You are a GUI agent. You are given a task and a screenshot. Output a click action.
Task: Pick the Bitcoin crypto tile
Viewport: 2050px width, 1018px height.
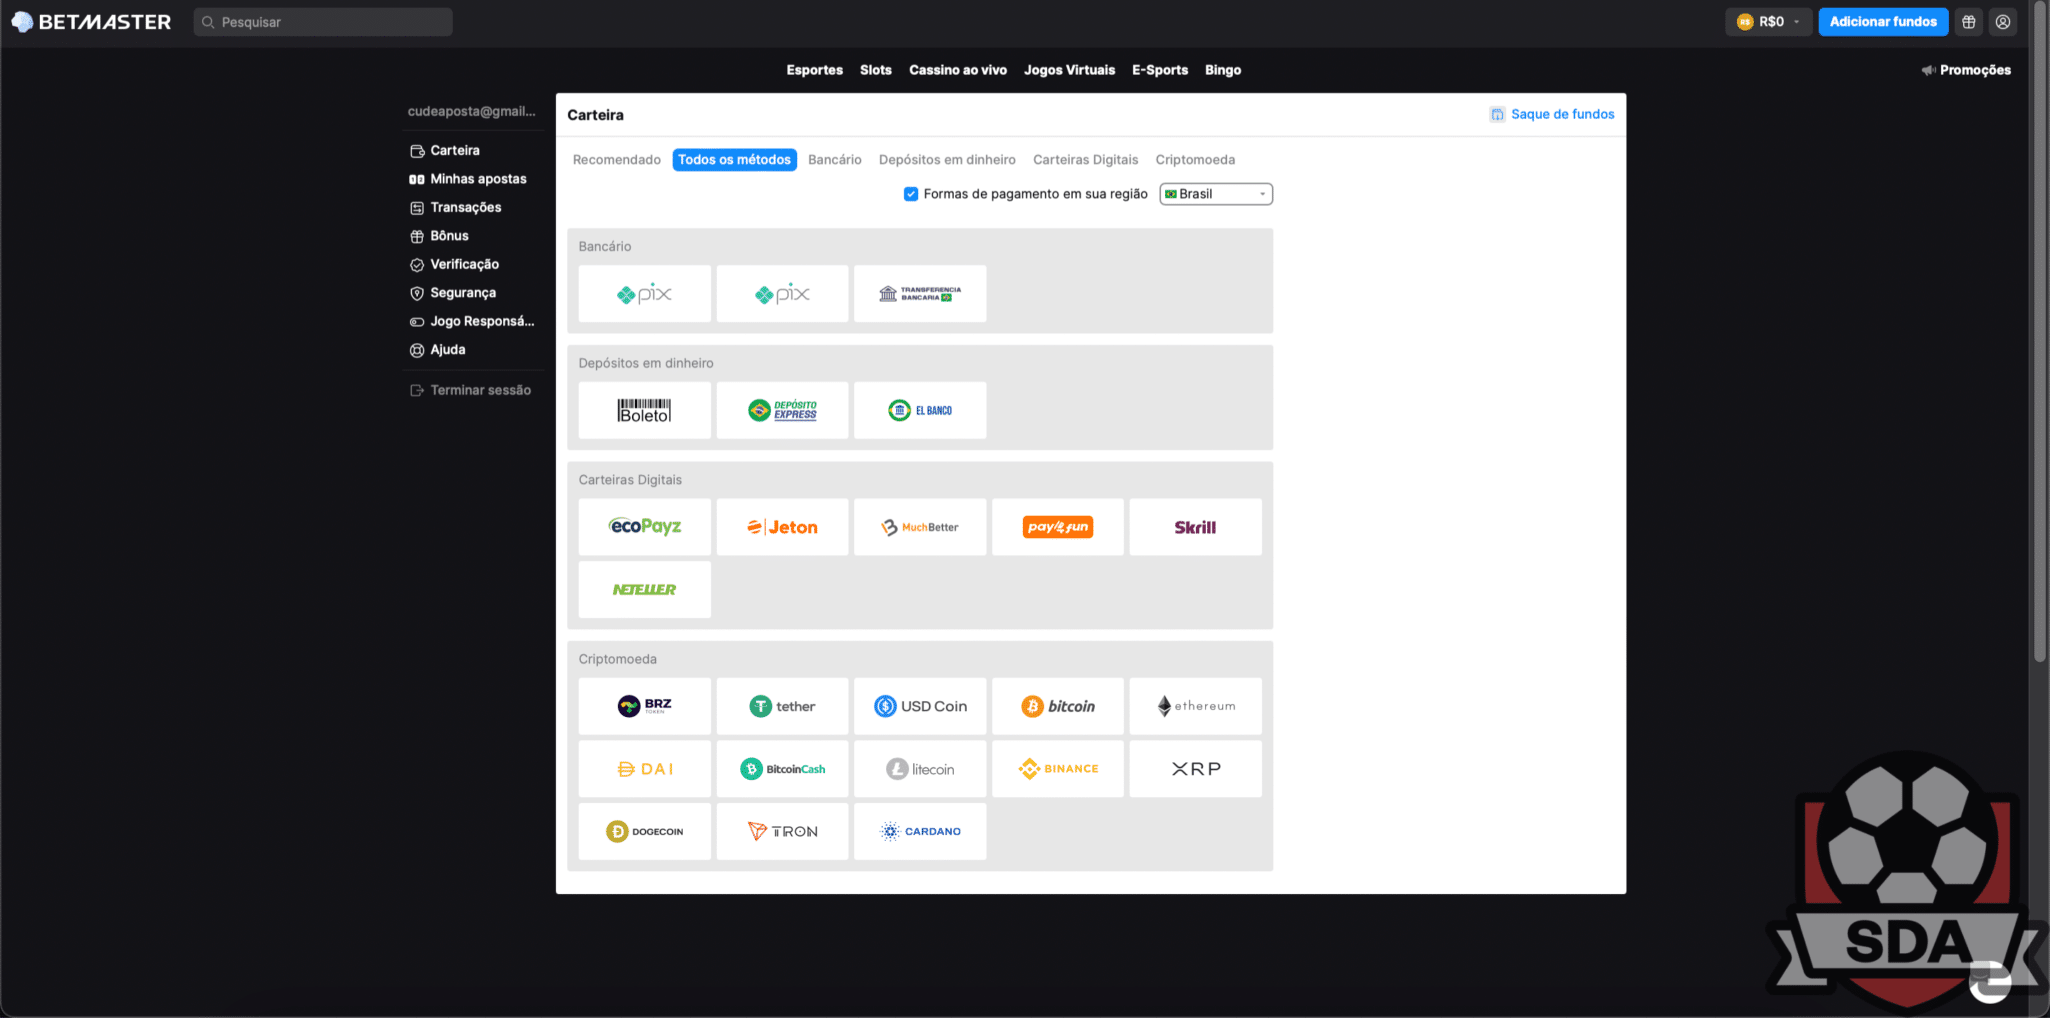(1058, 706)
